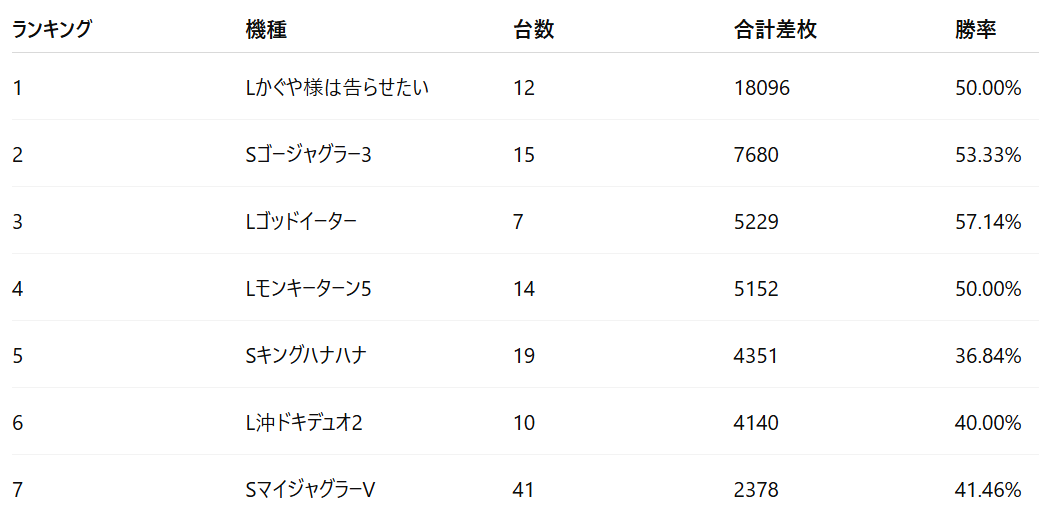Click unit count 19 for Sキングハナハナ
Viewport: 1039px width, 519px height.
pyautogui.click(x=524, y=355)
